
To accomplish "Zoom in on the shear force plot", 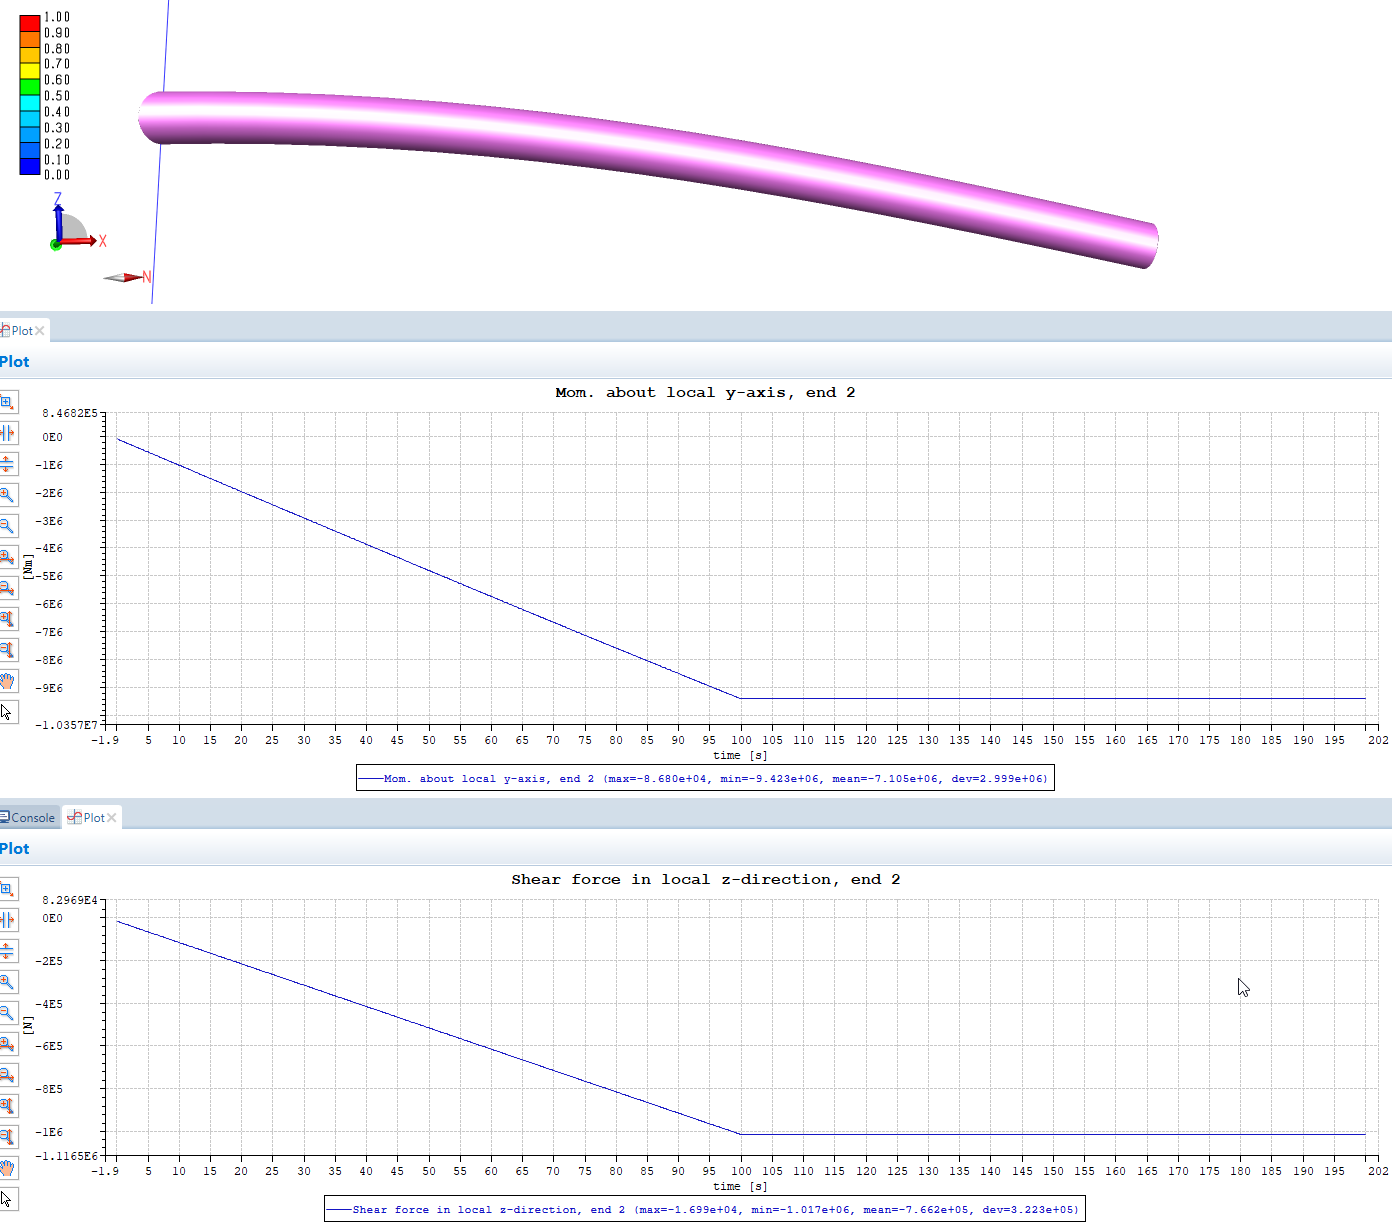I will (x=7, y=982).
